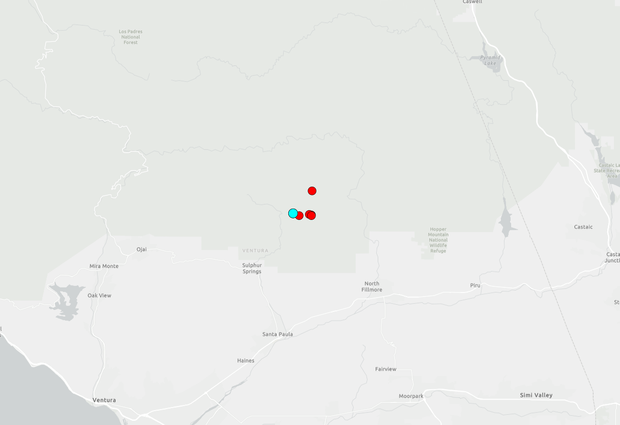Select the Oak View label
This screenshot has width=620, height=425.
tap(99, 295)
